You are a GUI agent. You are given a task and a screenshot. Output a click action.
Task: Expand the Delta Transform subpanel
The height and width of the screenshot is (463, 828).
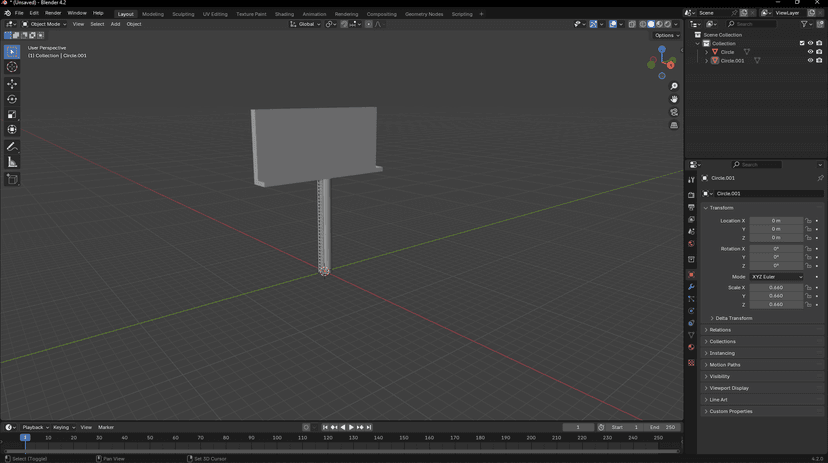pos(733,318)
